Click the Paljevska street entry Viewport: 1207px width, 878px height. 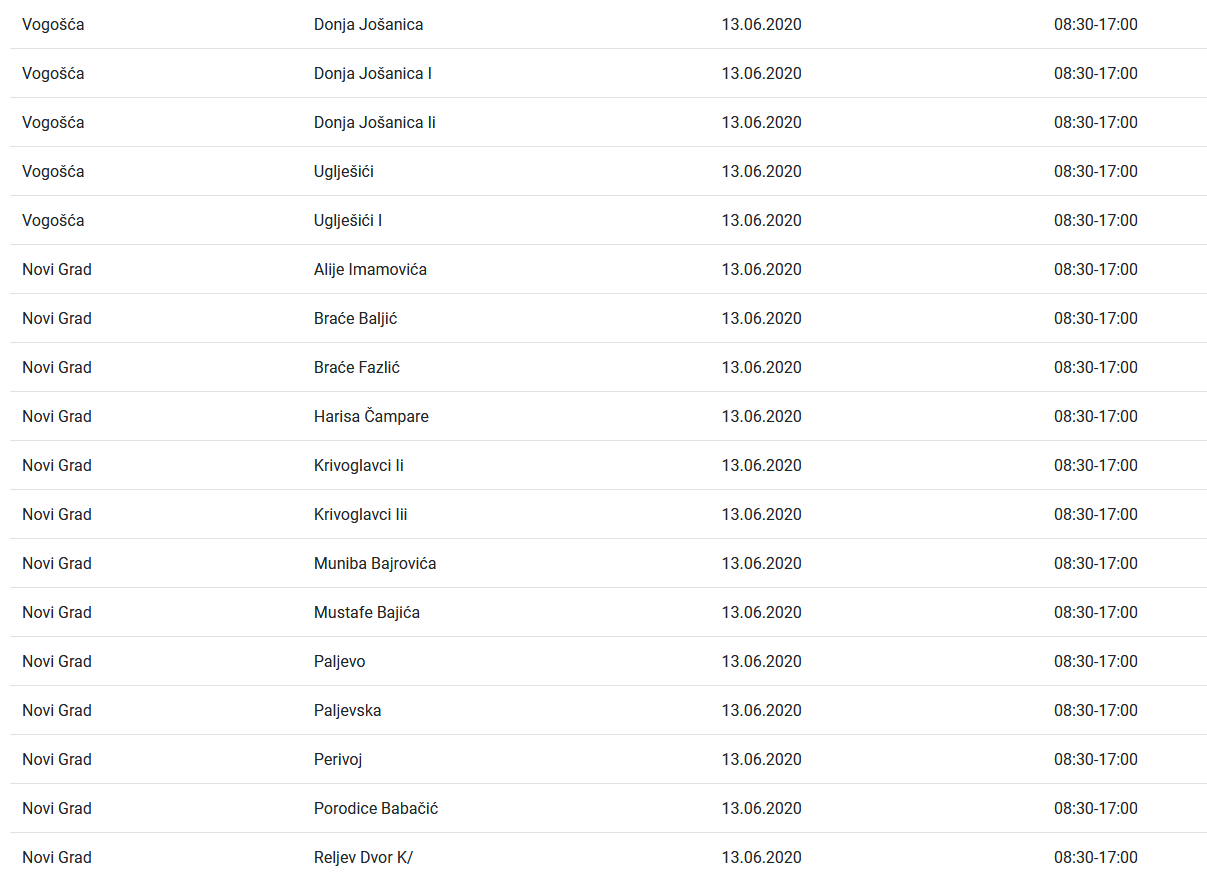(x=347, y=711)
